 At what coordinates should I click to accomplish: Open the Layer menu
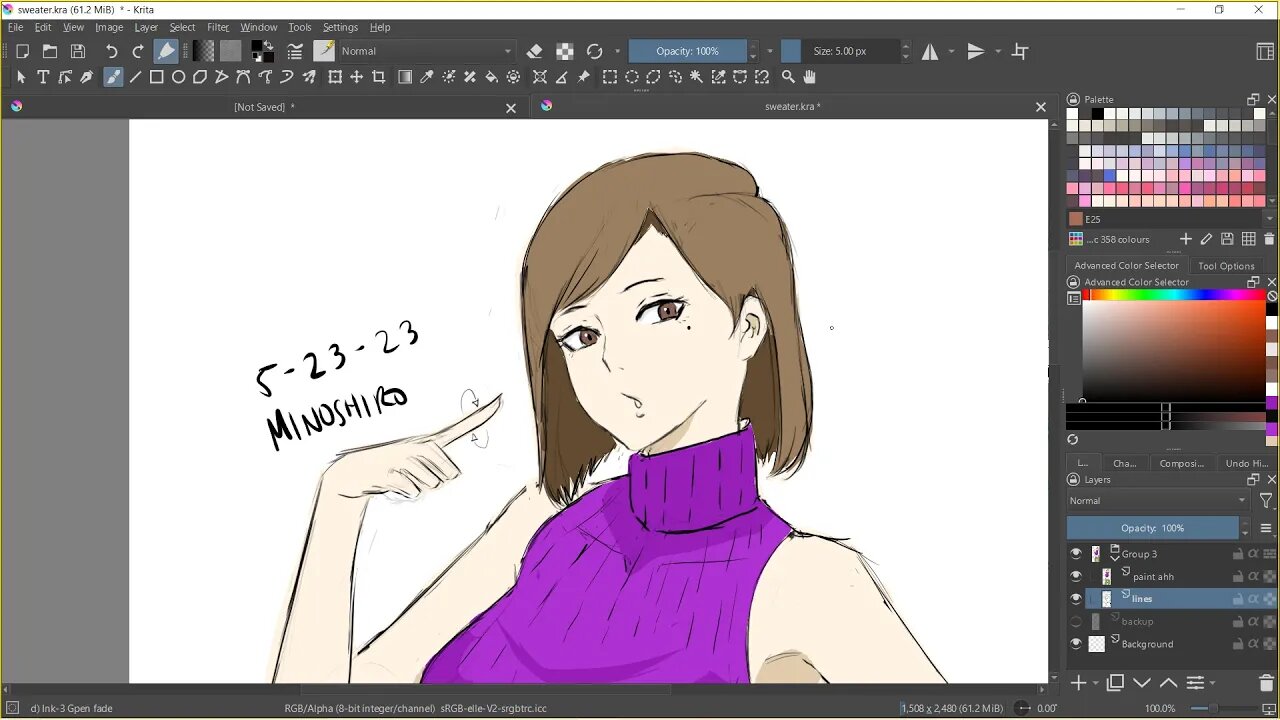(146, 27)
